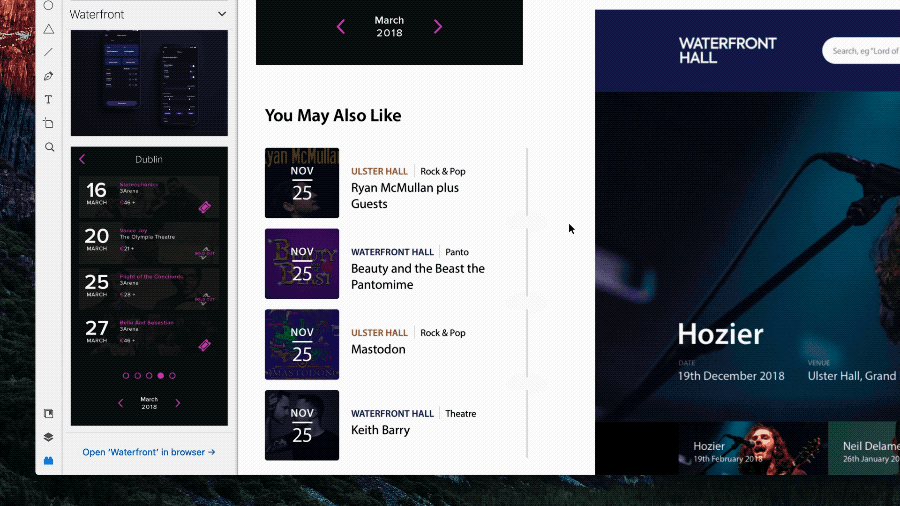Click ULSTER HALL label above Ryan McMullan
900x506 pixels.
(379, 172)
